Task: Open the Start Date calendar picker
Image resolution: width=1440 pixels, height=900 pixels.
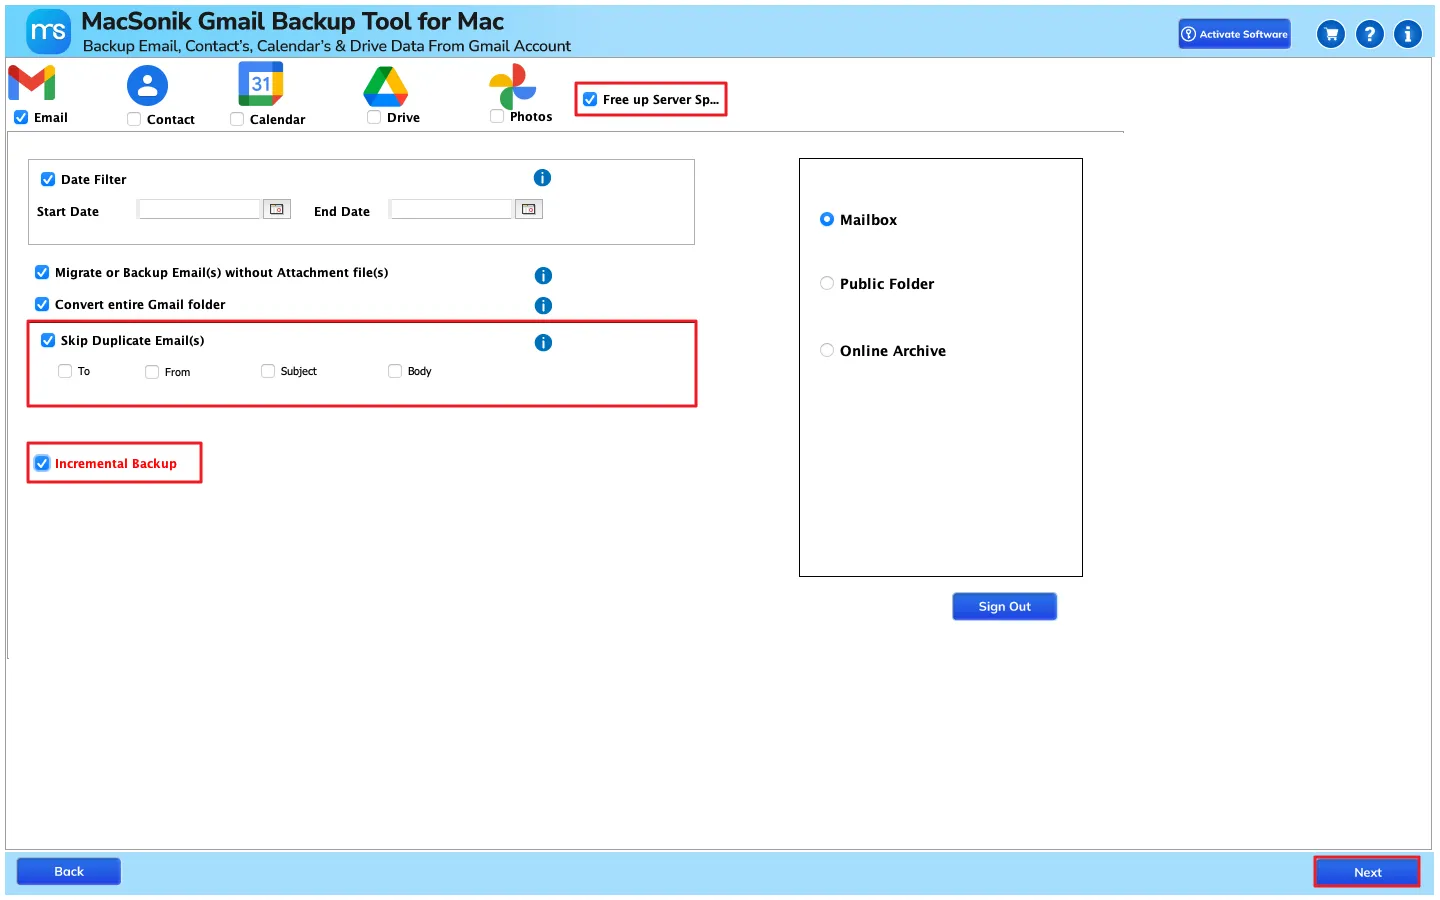Action: (x=277, y=209)
